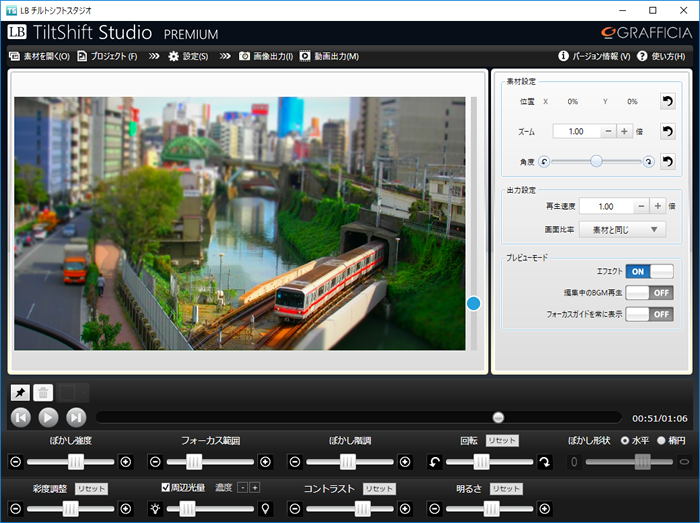Increase ぼかし階調 blur gradation
The height and width of the screenshot is (523, 700).
(x=405, y=462)
